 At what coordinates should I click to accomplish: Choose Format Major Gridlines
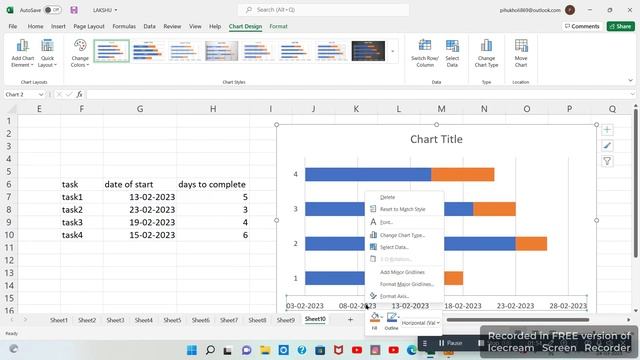pos(404,284)
